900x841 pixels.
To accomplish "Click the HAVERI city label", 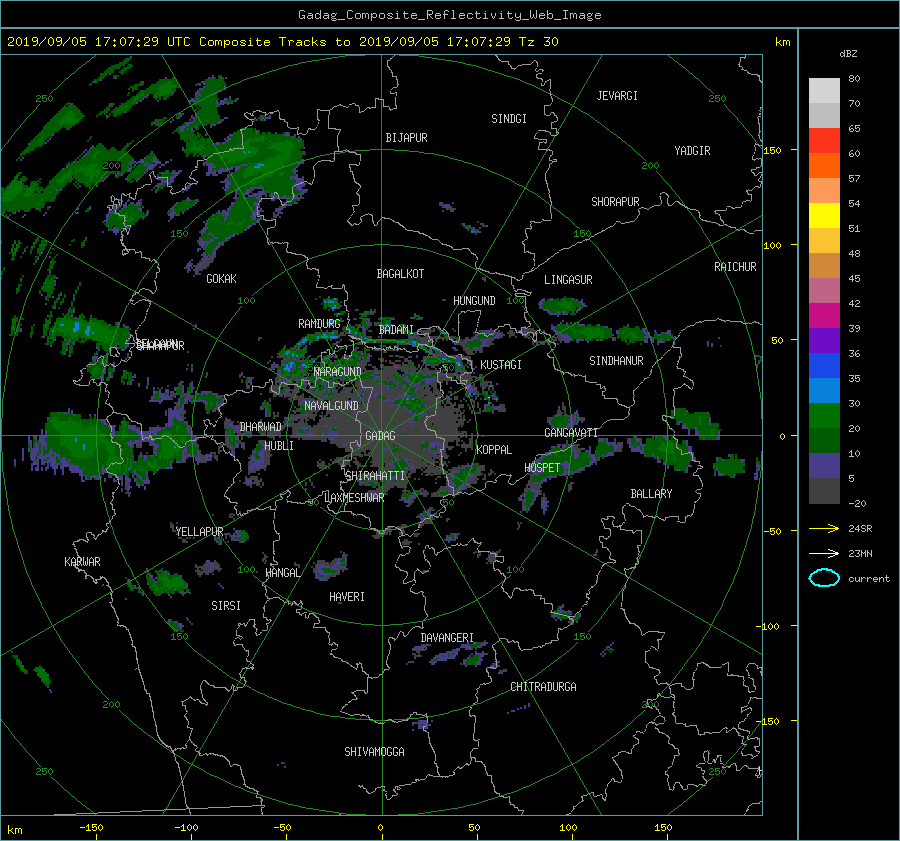I will tap(347, 598).
